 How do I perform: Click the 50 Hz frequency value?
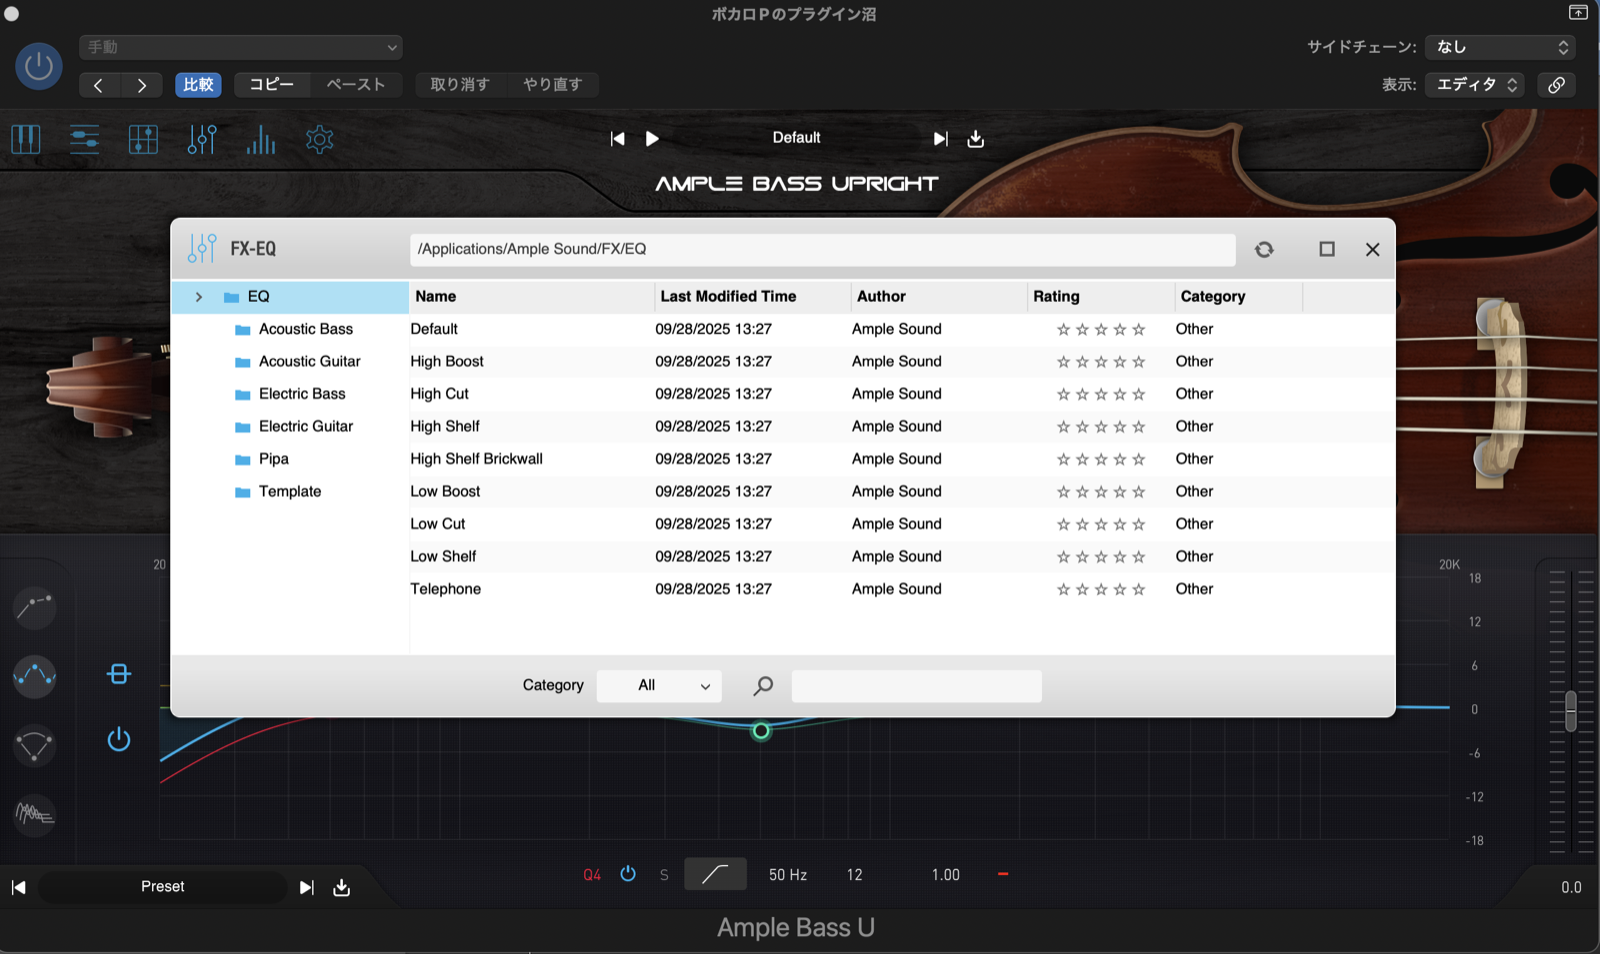(788, 875)
